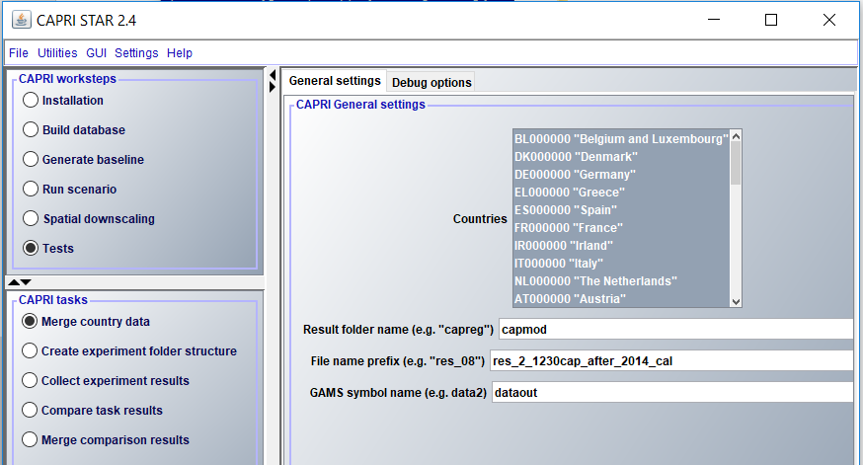Select Create experiment folder structure task

coord(30,351)
